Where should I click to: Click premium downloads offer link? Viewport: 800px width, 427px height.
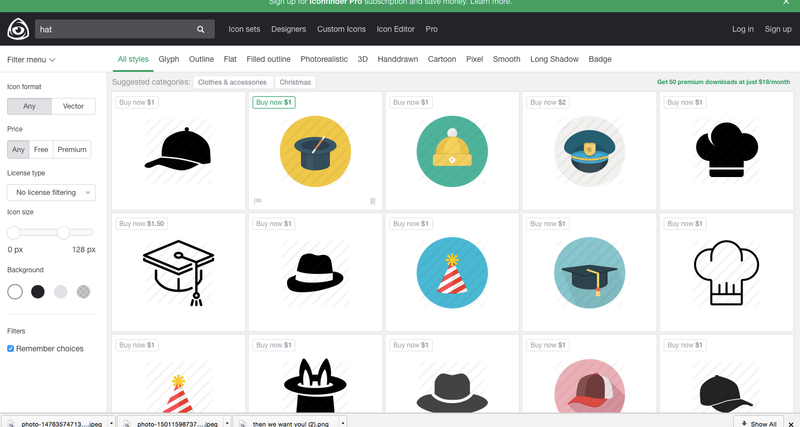723,82
